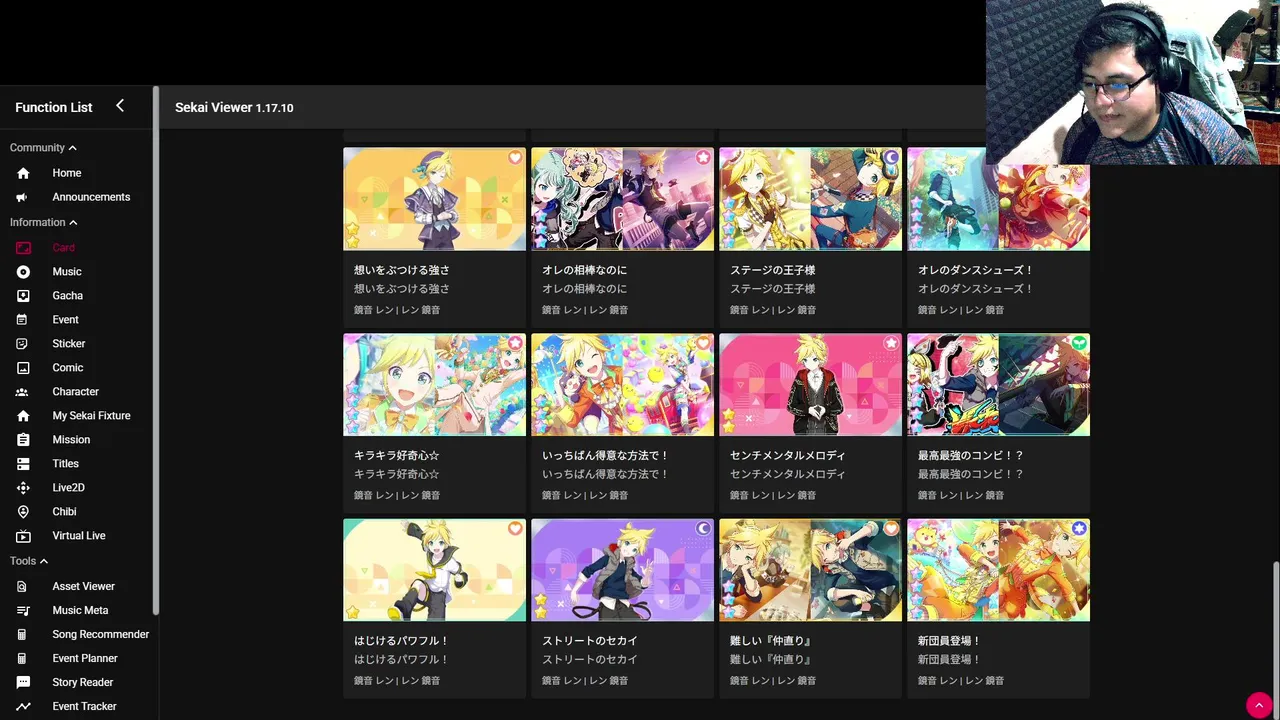Open card 想いをぶつける強さ thumbnail
1280x720 pixels.
(434, 199)
